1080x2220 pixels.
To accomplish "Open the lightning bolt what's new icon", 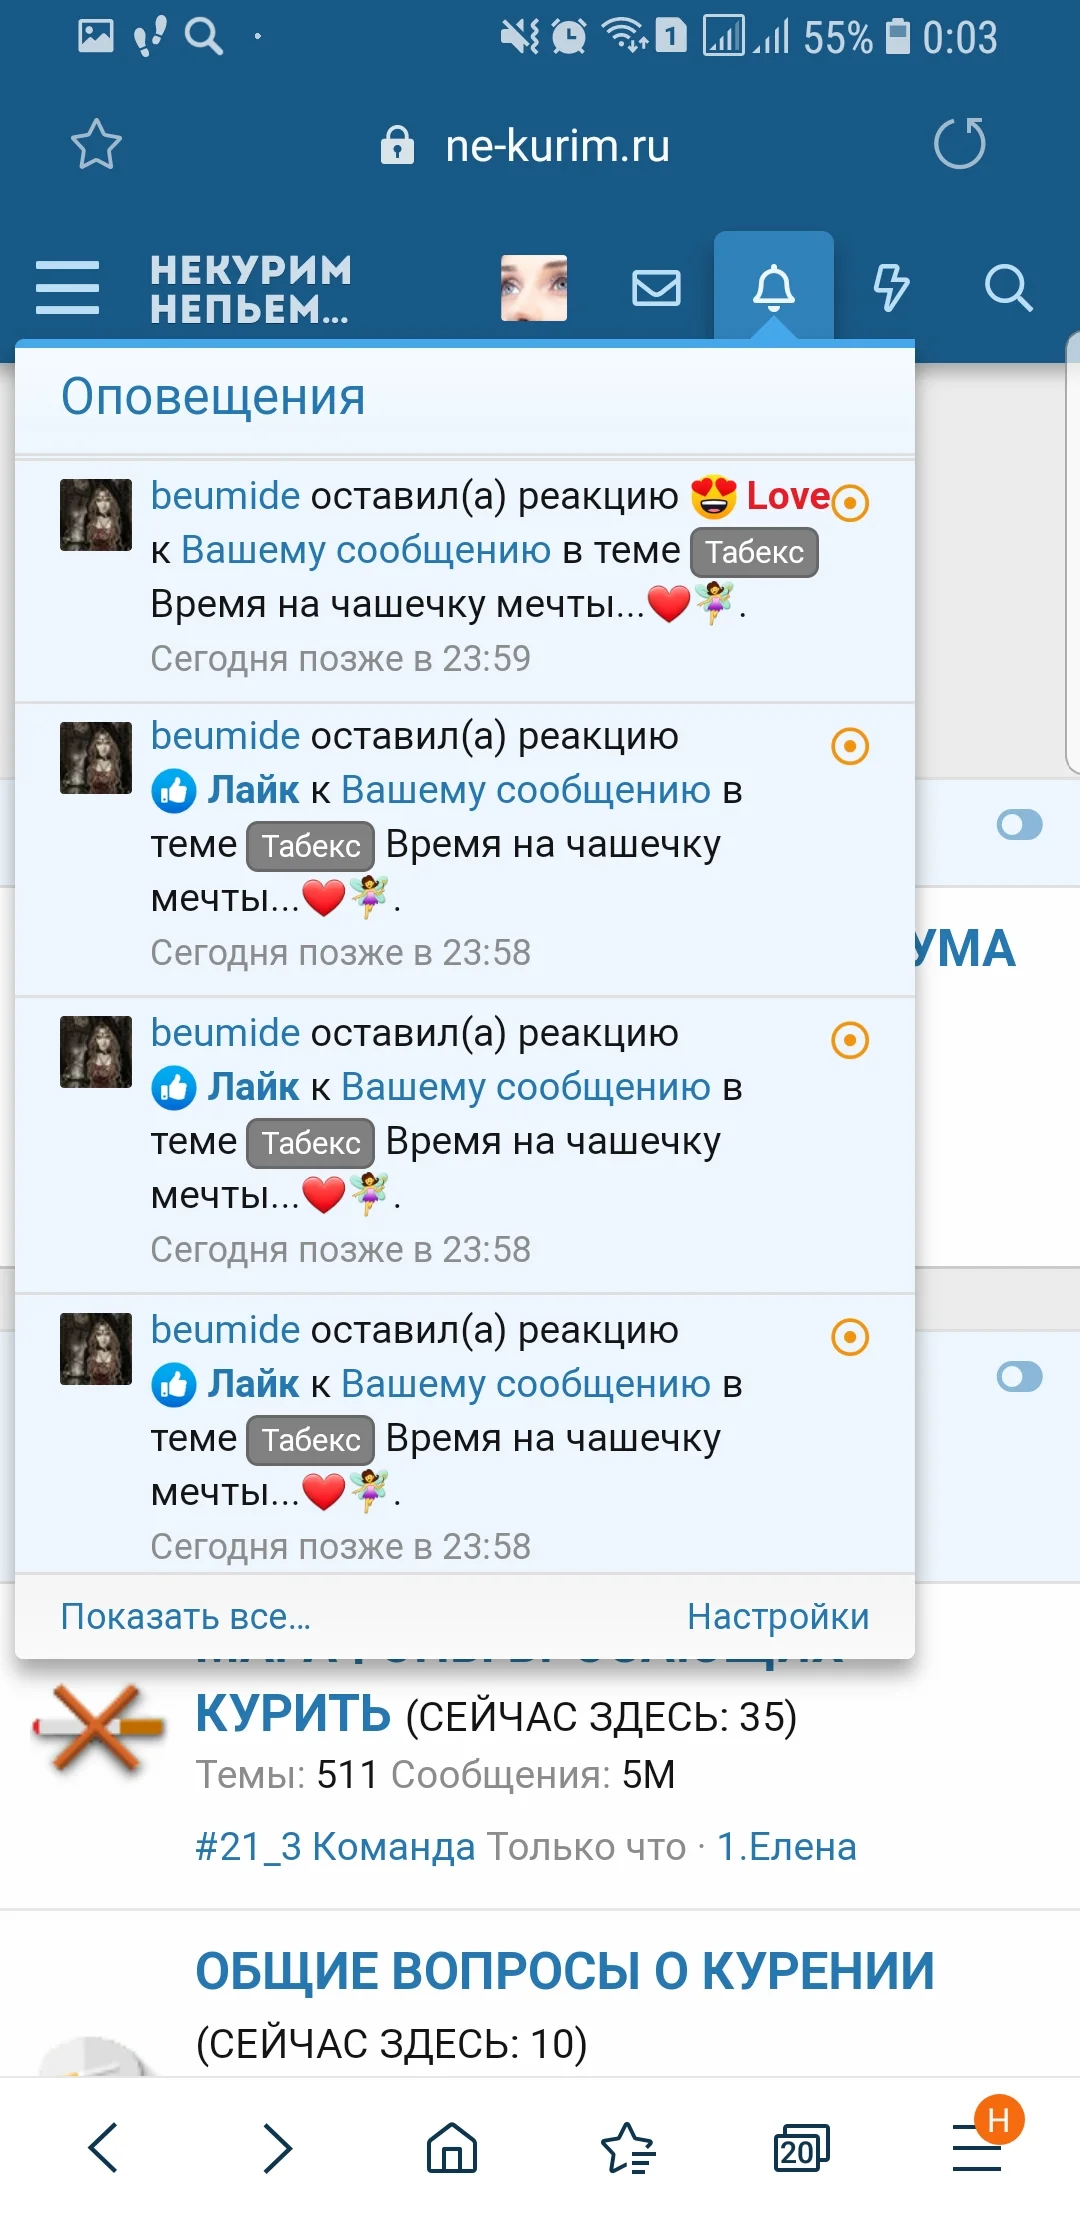I will tap(890, 288).
